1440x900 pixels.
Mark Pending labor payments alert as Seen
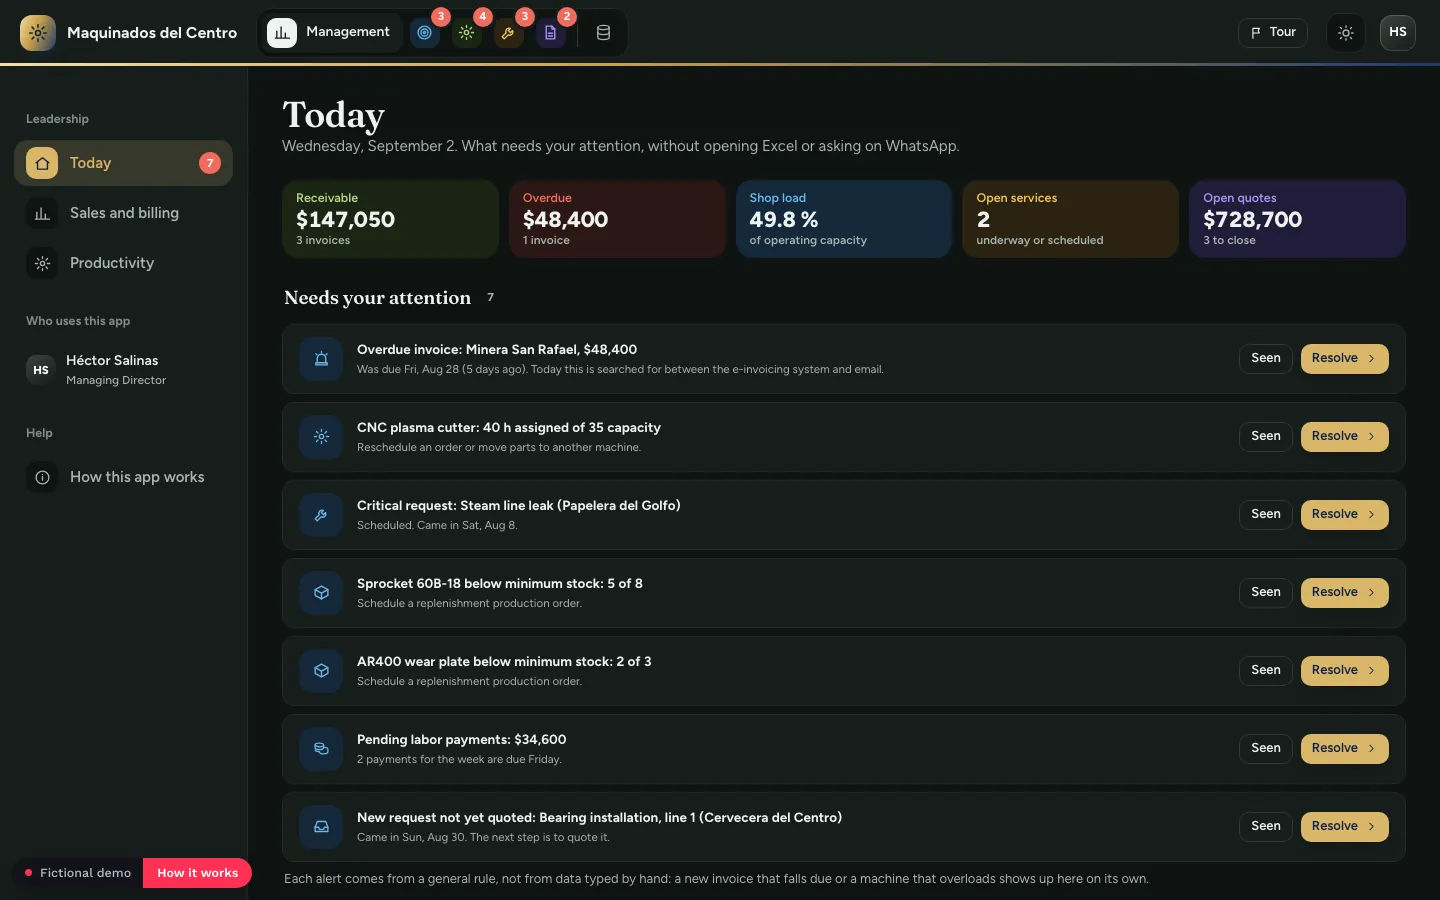[x=1265, y=748]
